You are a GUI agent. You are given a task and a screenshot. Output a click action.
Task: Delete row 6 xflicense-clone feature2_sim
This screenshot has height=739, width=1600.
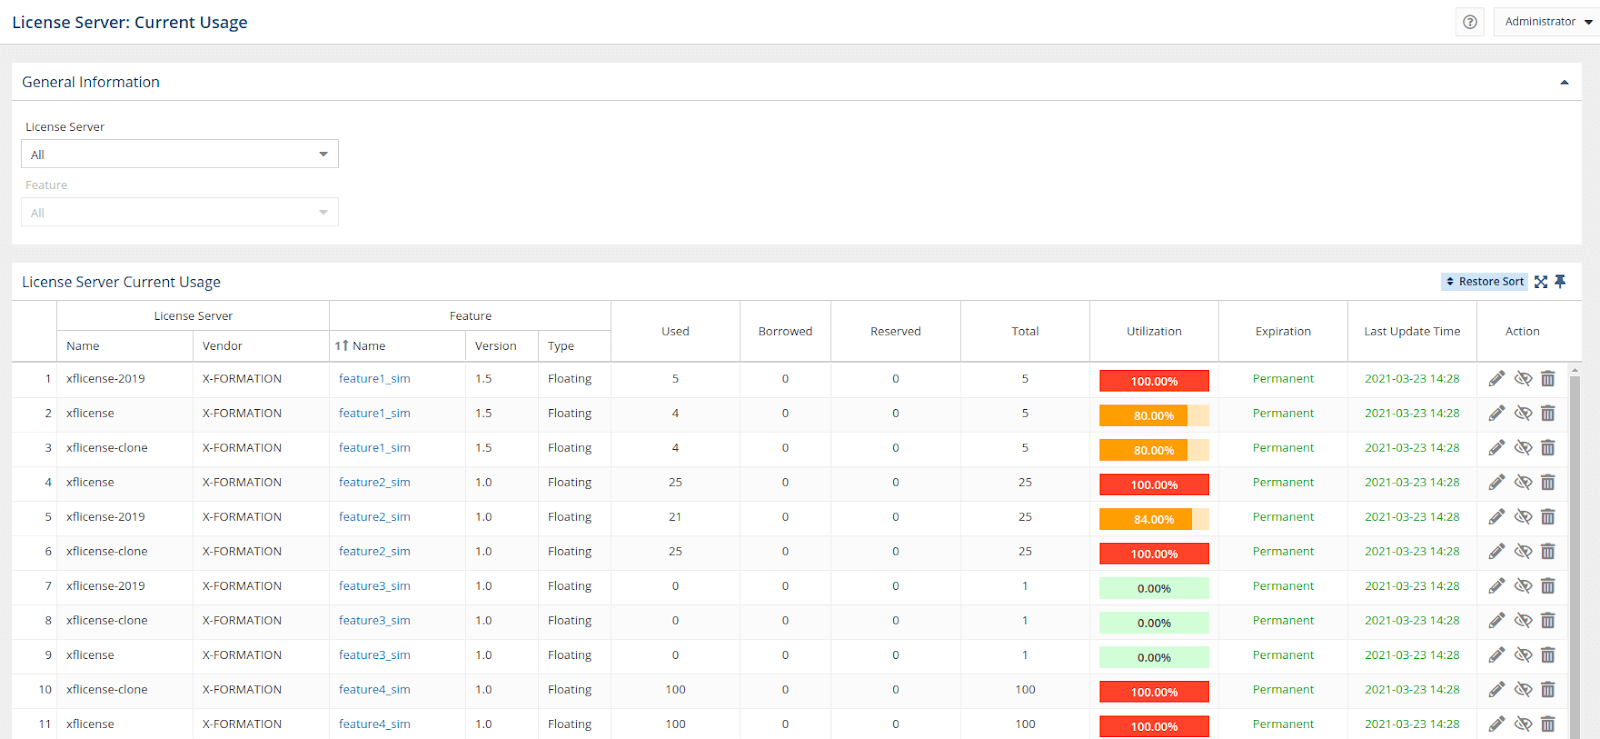tap(1548, 551)
